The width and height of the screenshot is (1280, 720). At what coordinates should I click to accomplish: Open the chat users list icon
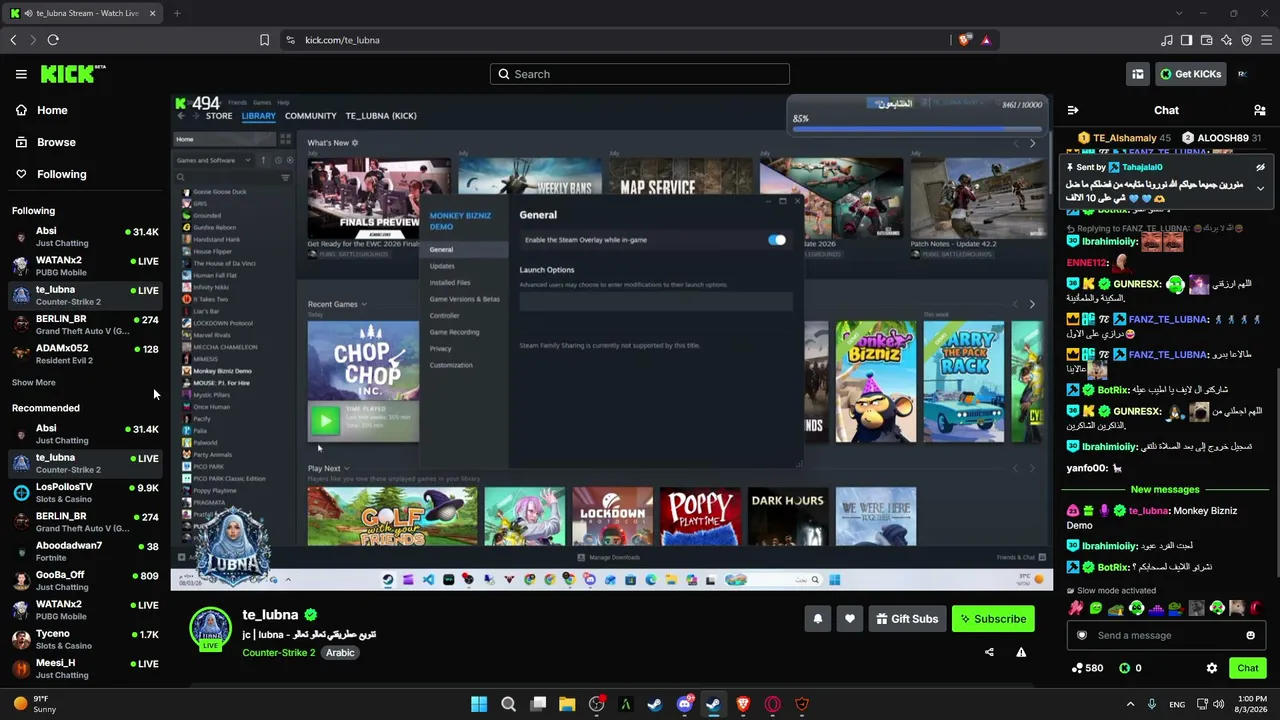click(1259, 110)
